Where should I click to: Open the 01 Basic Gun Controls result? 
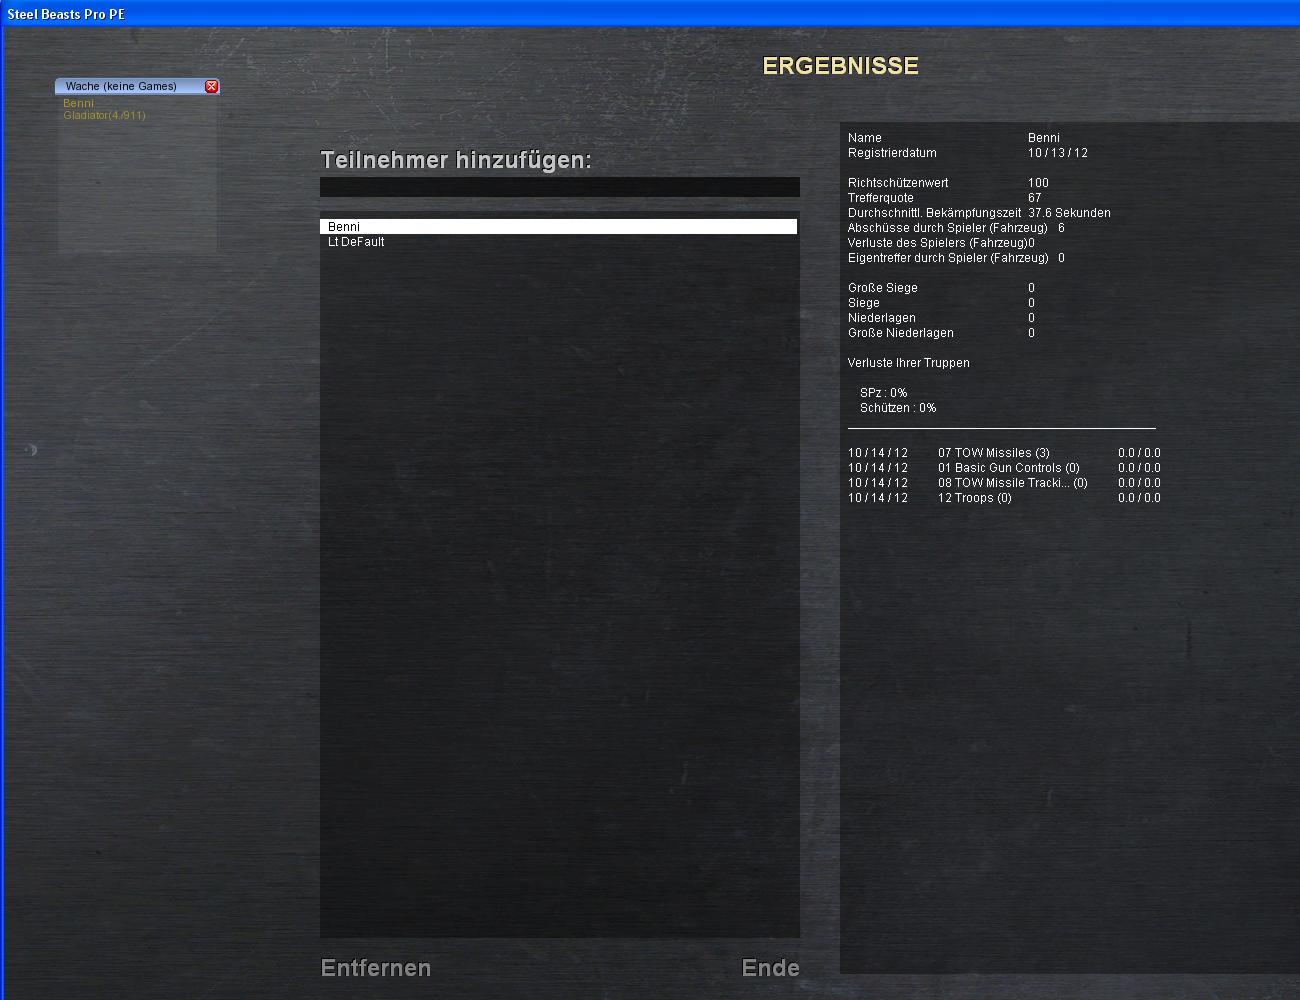pos(1008,468)
